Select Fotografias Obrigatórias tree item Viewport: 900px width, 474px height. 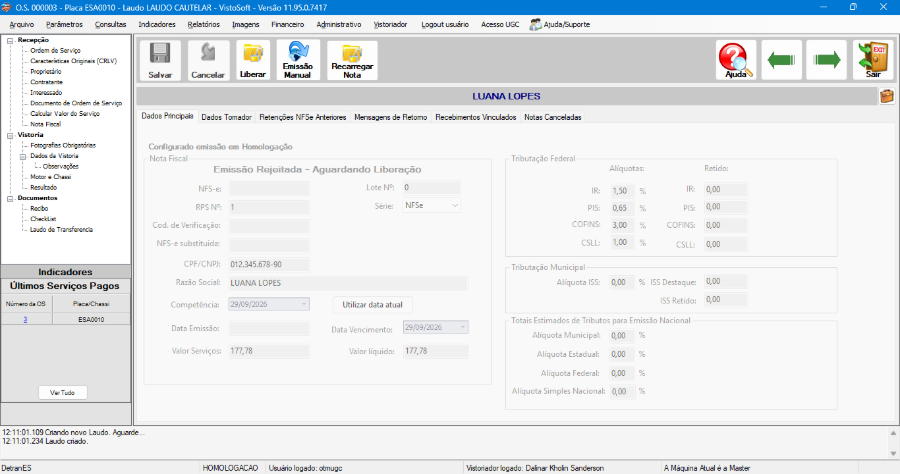coord(63,145)
